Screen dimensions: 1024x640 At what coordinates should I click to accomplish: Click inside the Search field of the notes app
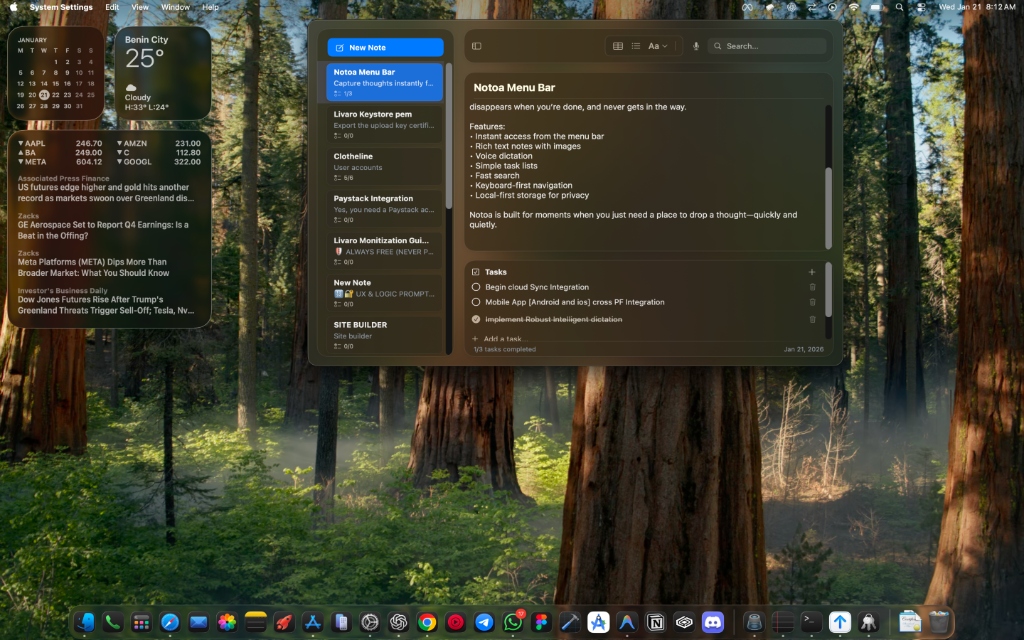pos(767,45)
